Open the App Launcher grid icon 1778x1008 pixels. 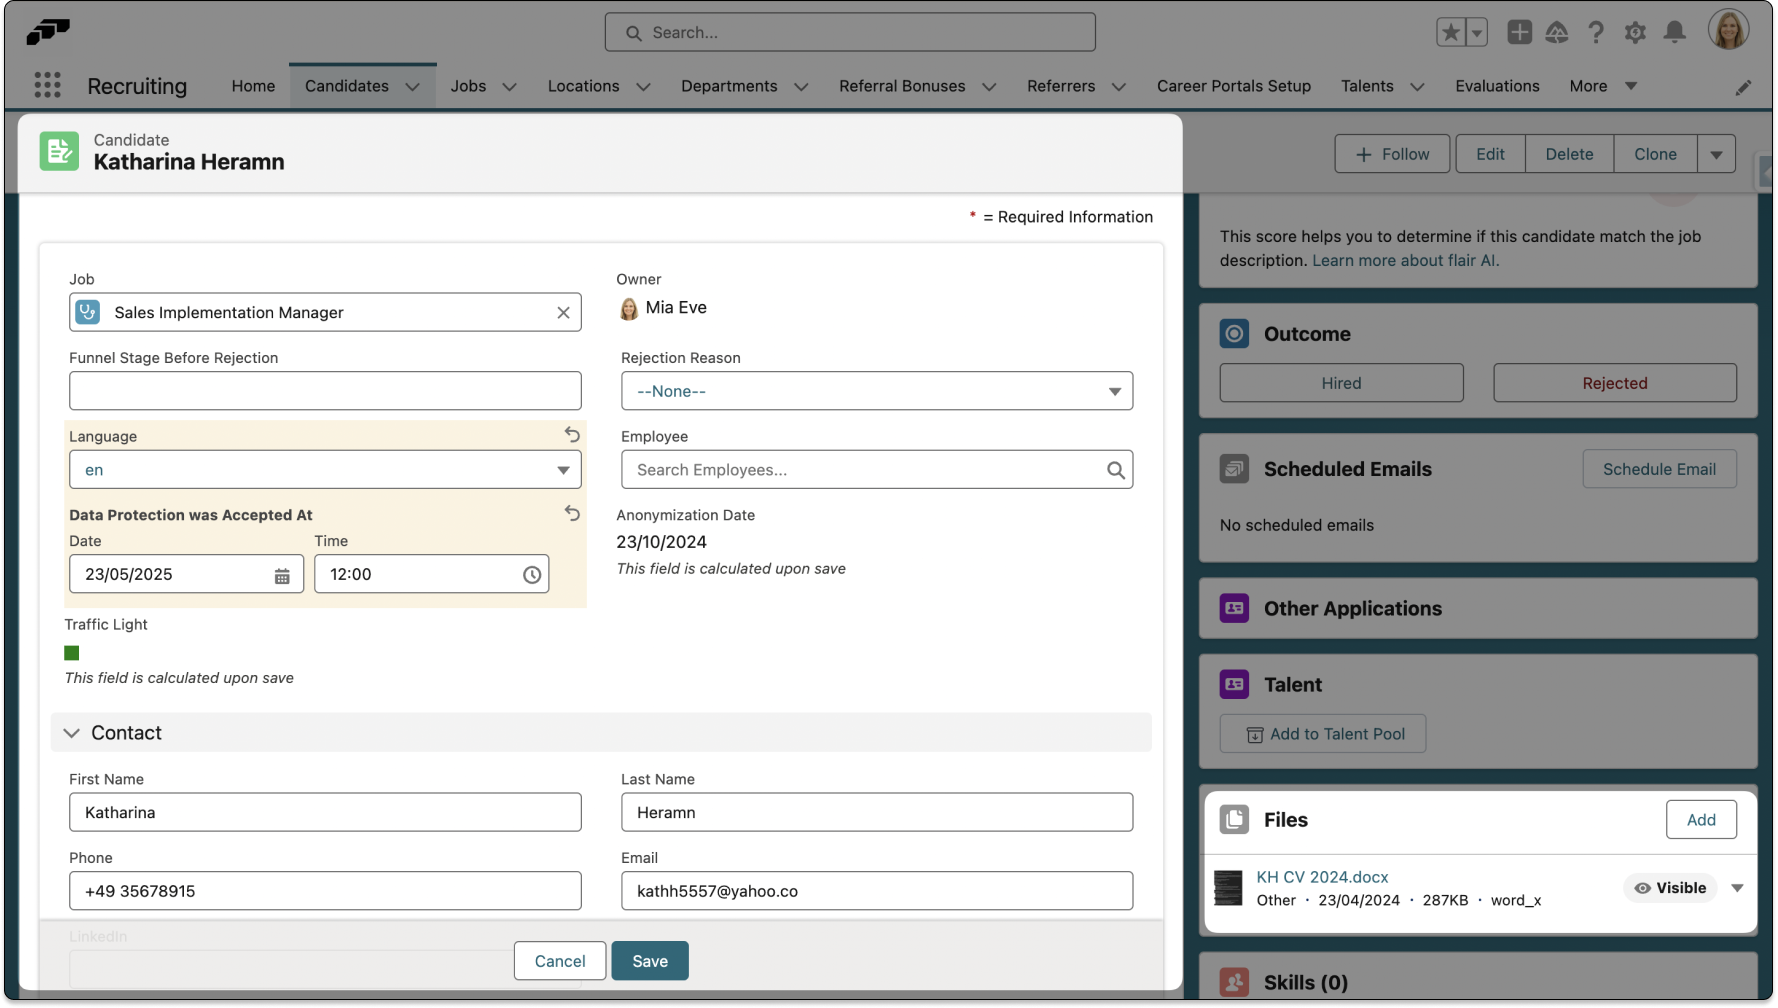tap(47, 86)
